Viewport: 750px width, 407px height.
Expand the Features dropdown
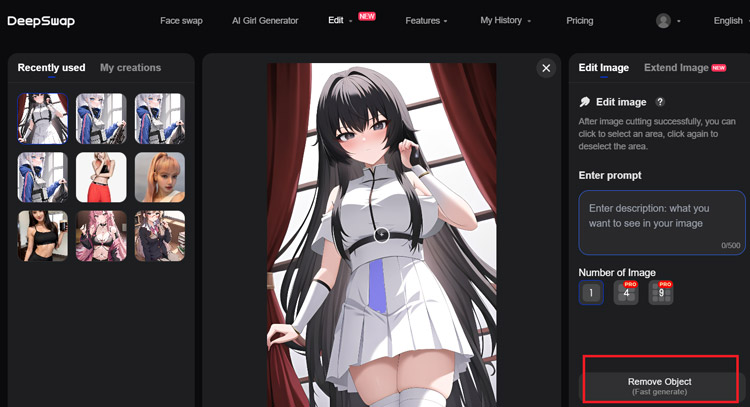(426, 21)
